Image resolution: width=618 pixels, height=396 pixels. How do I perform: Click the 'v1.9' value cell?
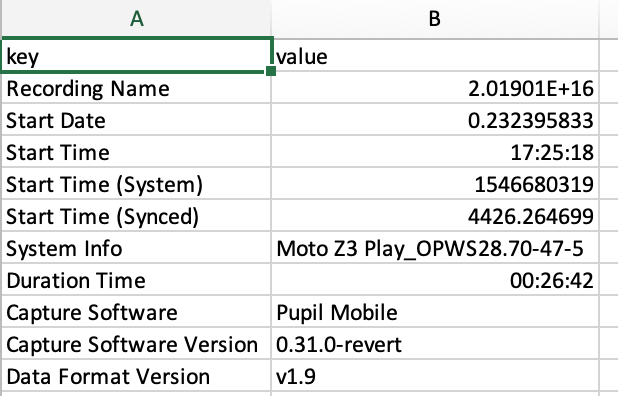click(x=435, y=376)
